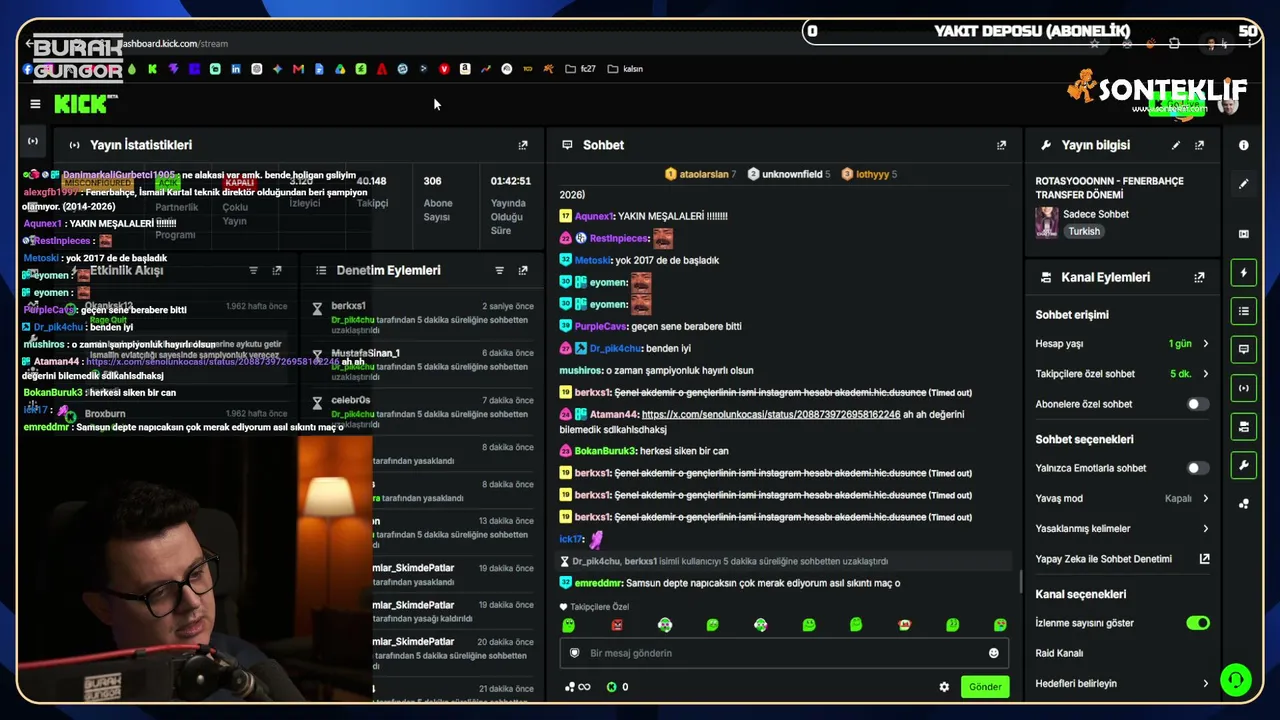Toggle the chat panel icon in the right sidebar
This screenshot has width=1280, height=720.
tap(1244, 349)
